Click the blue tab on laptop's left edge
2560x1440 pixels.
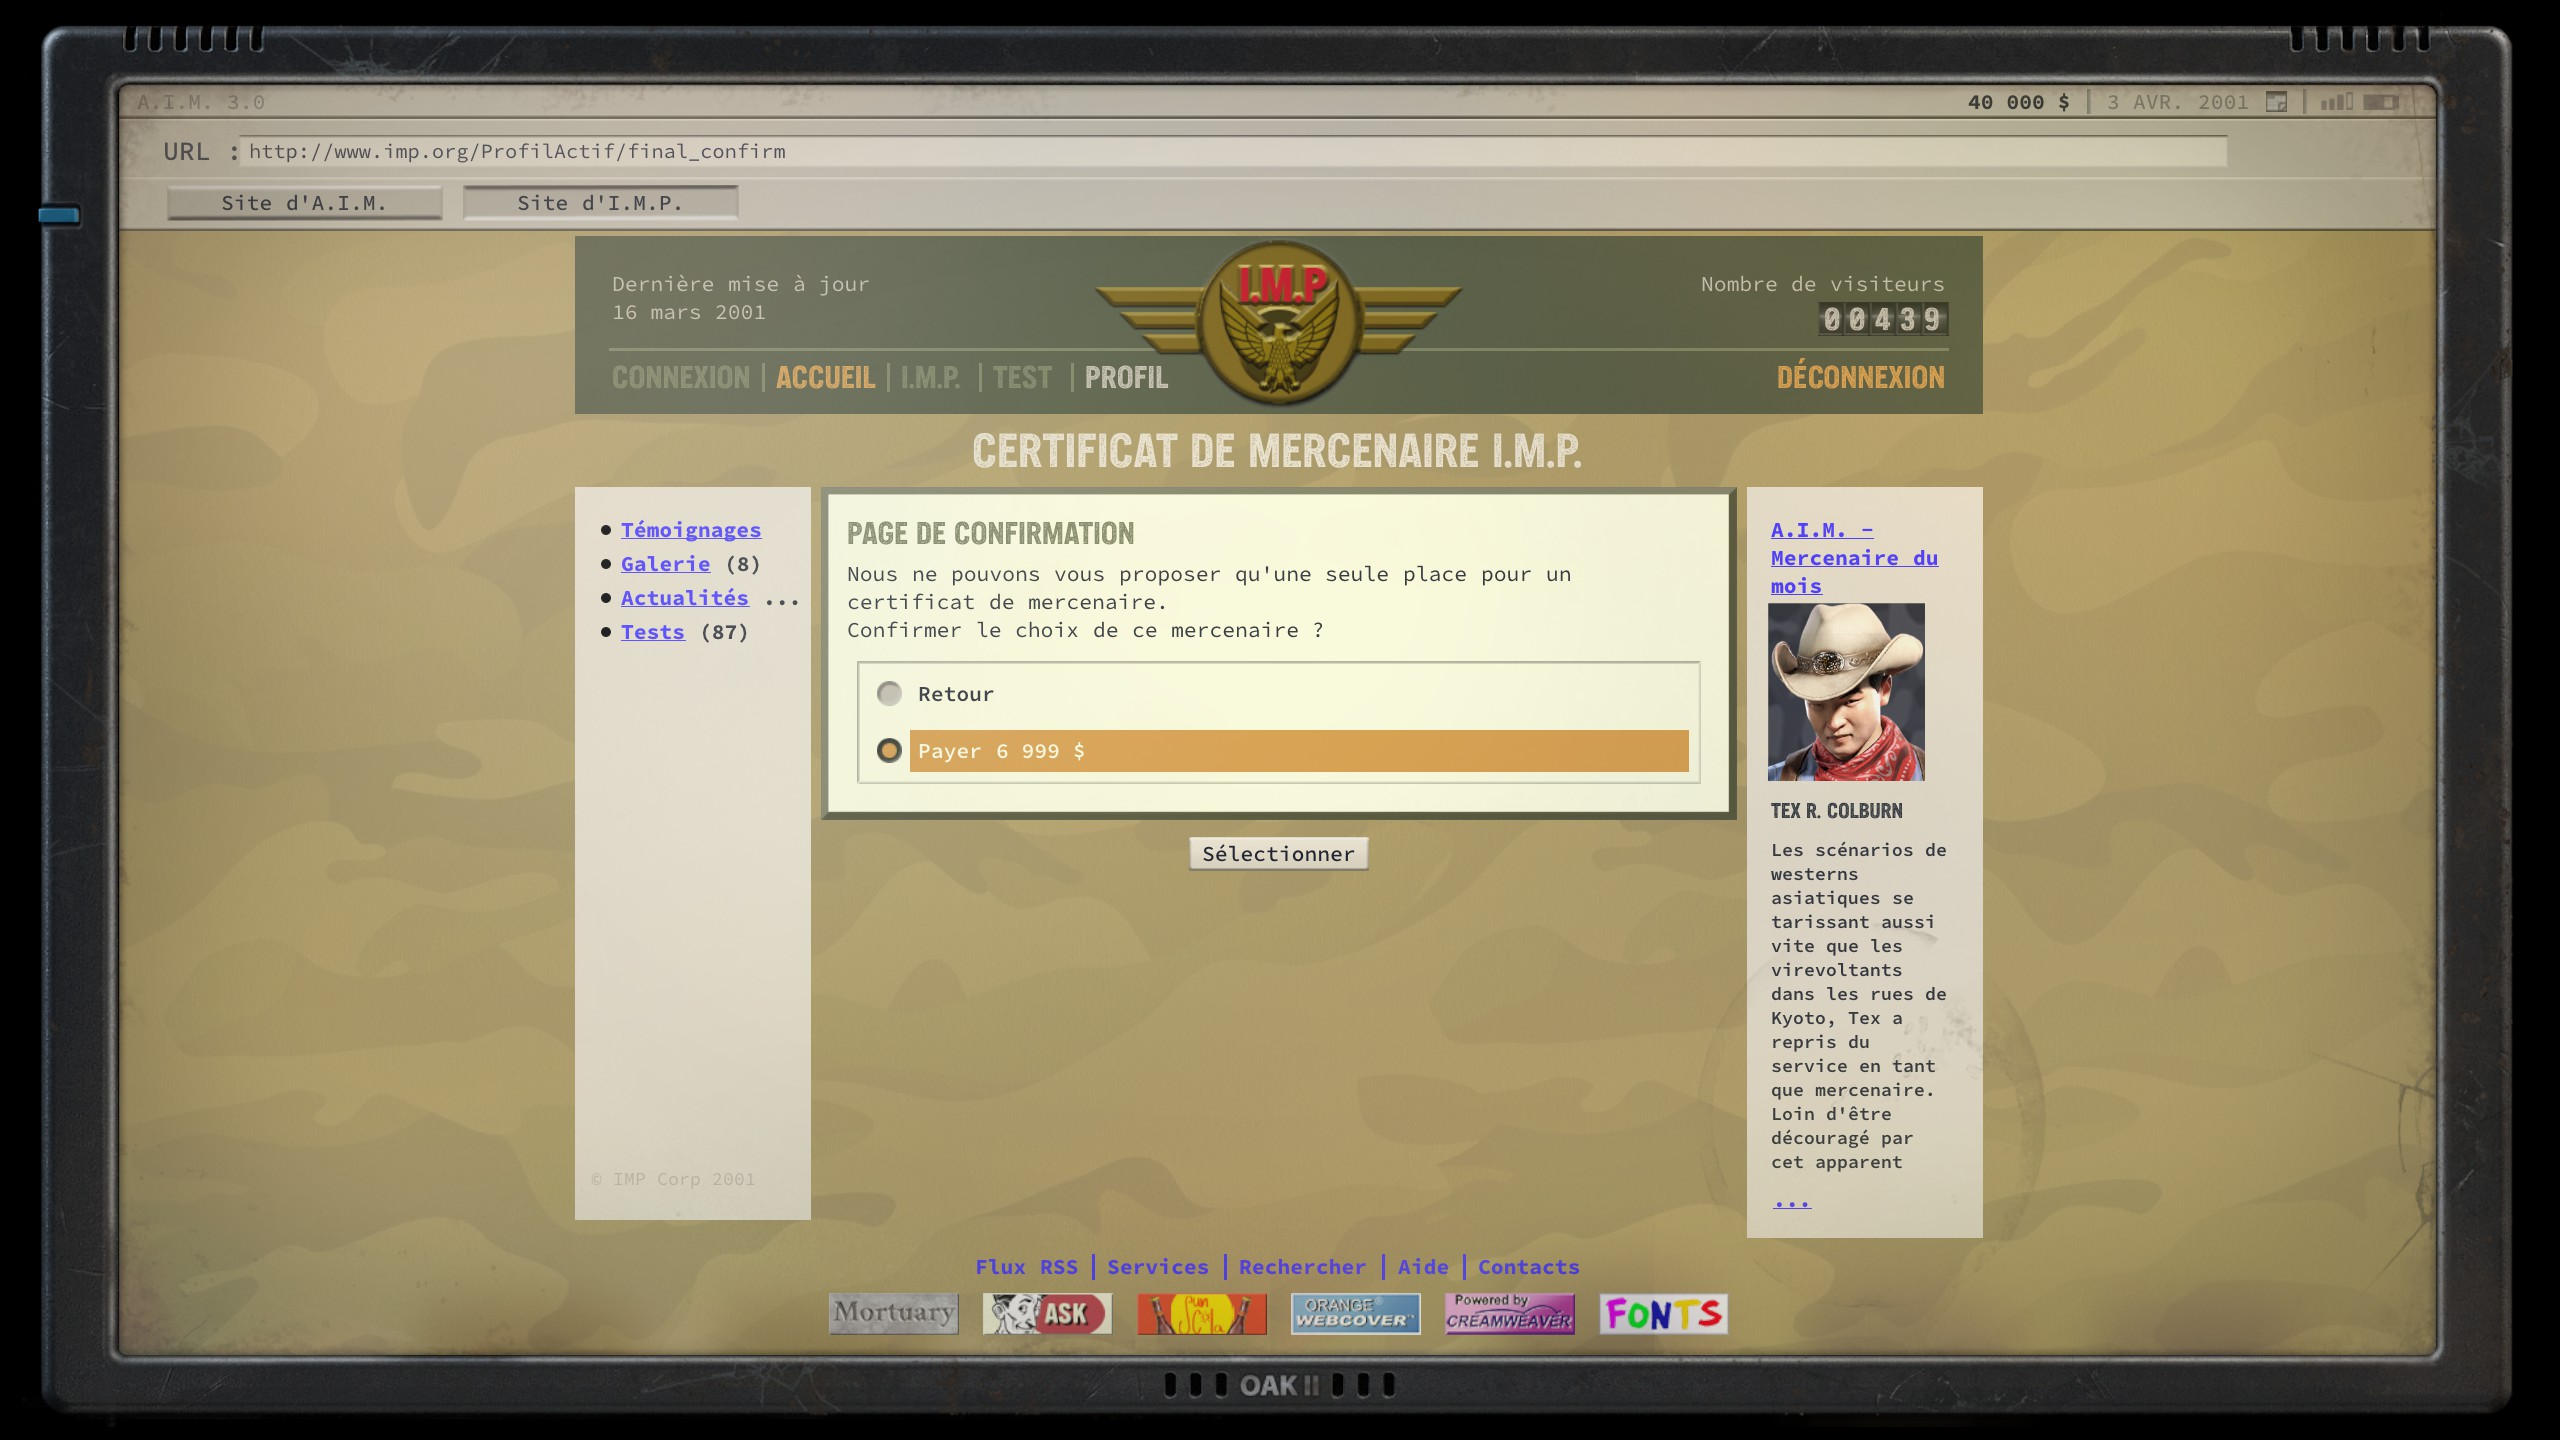point(59,215)
